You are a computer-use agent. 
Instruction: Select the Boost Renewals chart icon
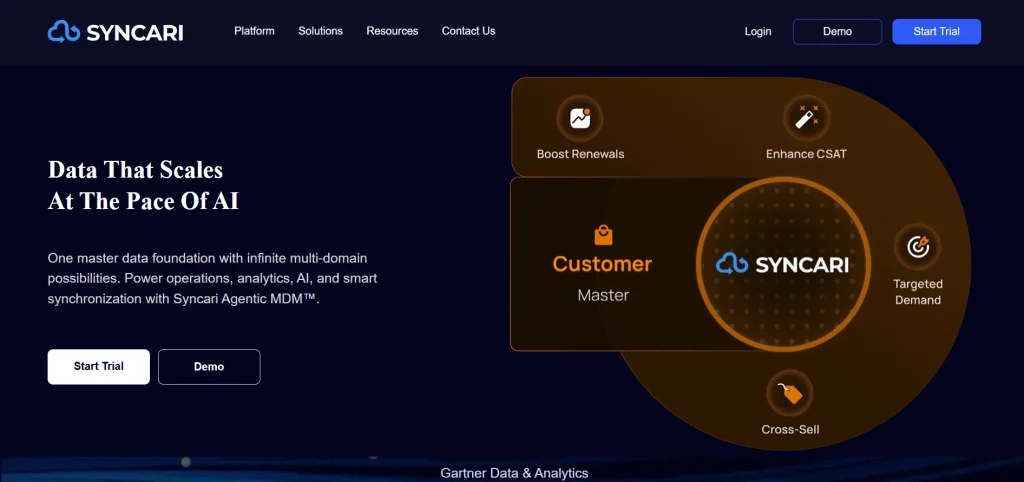pyautogui.click(x=580, y=119)
